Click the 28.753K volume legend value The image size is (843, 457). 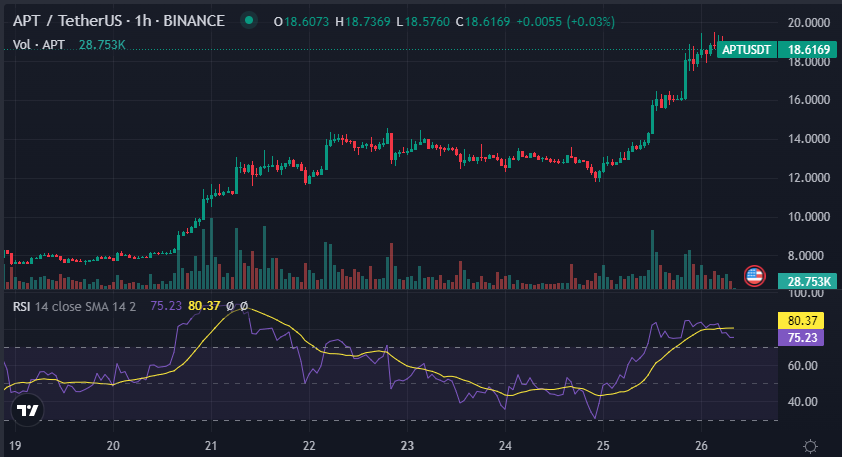102,45
